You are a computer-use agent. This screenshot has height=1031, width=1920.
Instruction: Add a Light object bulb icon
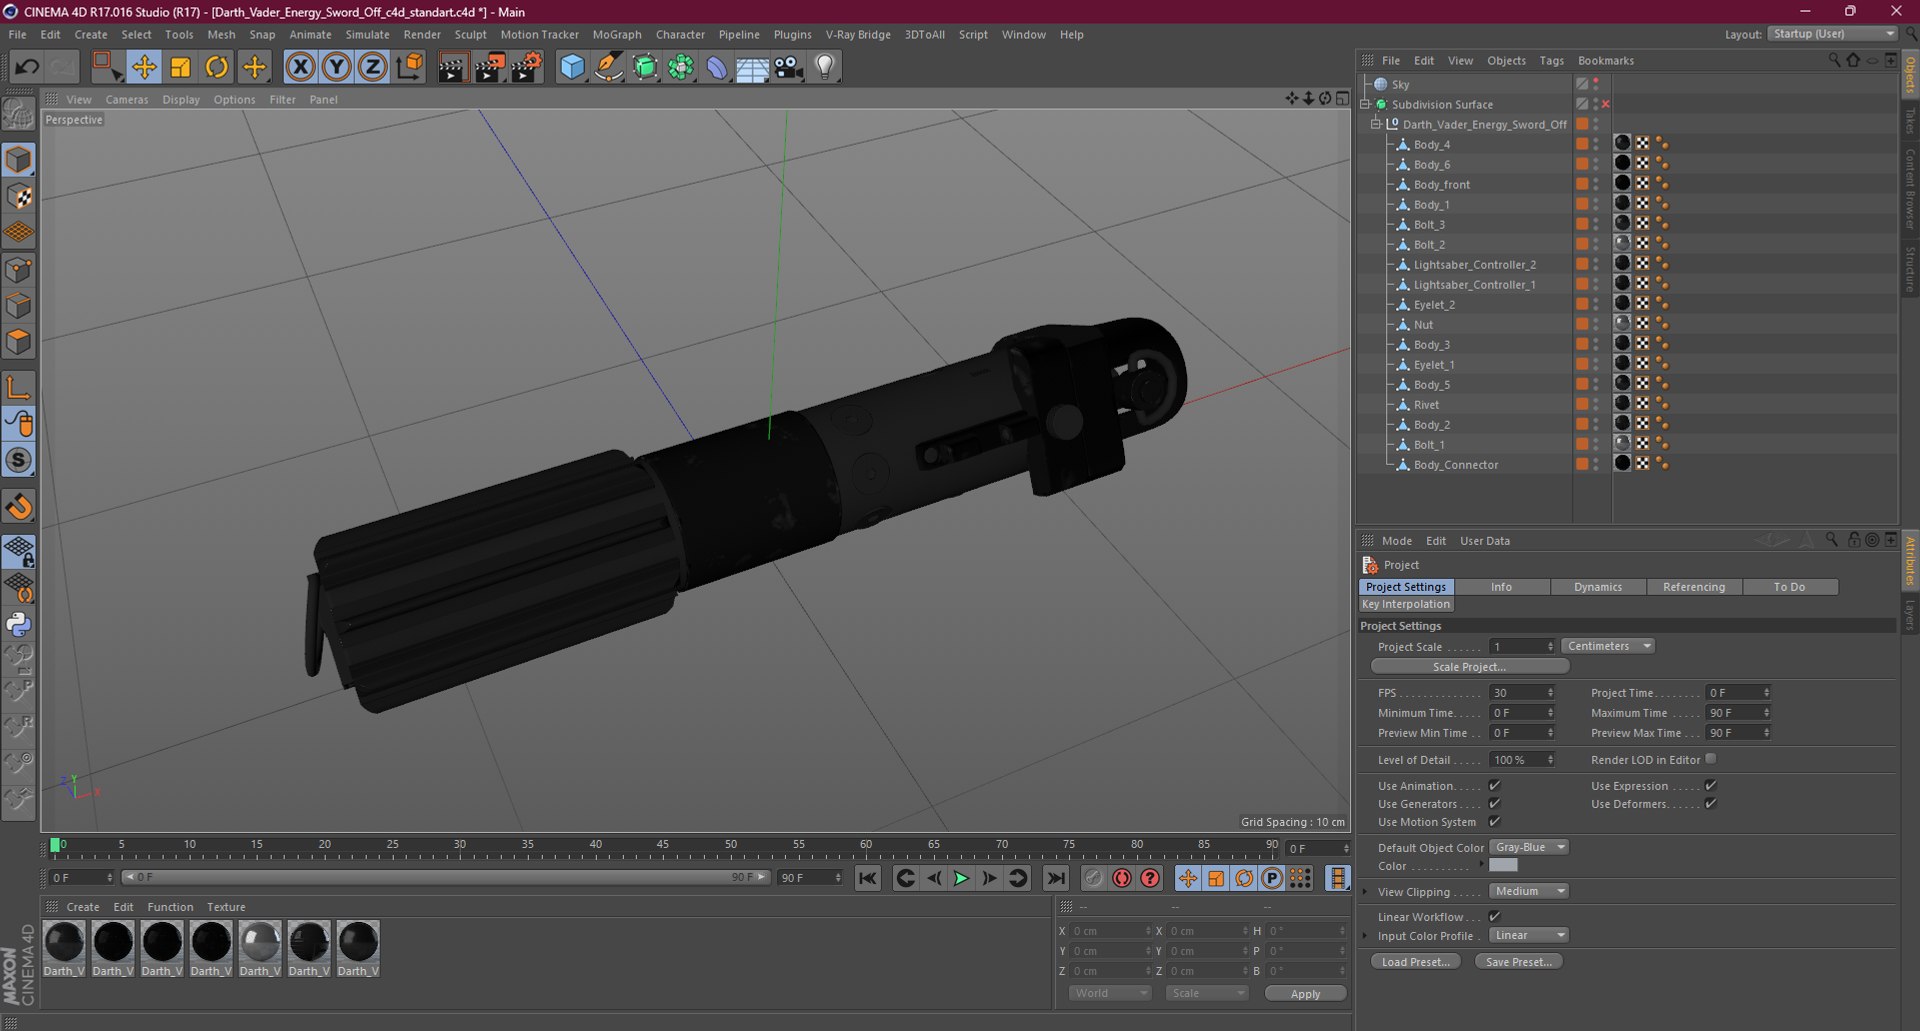tap(825, 67)
